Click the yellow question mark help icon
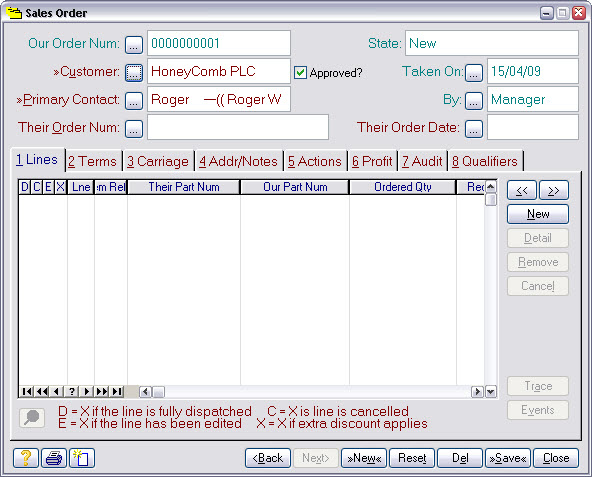The image size is (592, 477). coord(26,458)
